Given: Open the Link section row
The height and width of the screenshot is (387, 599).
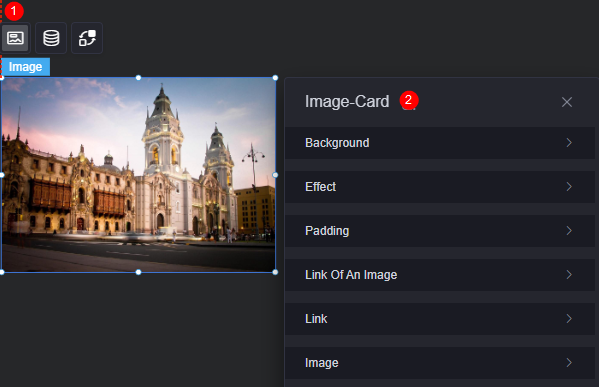Looking at the screenshot, I should (x=440, y=319).
